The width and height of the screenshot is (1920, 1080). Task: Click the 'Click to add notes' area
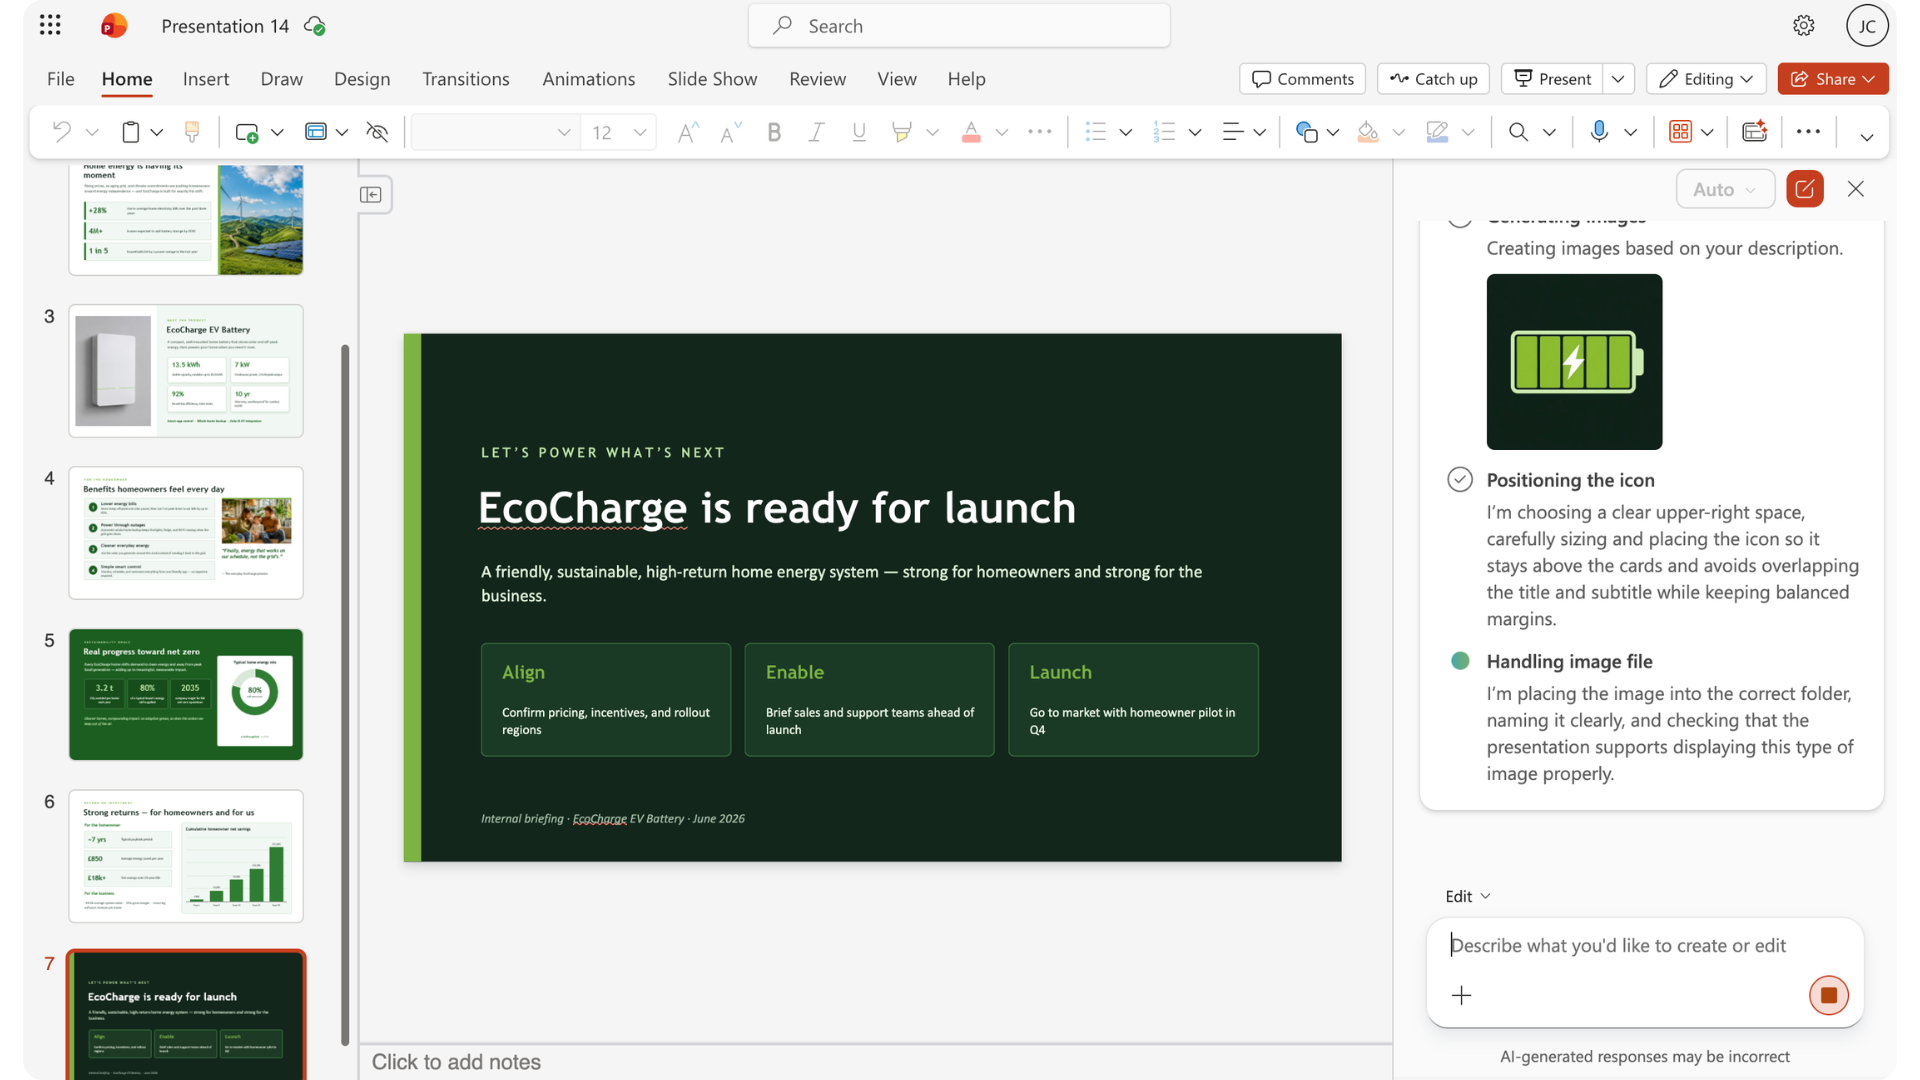click(x=875, y=1062)
